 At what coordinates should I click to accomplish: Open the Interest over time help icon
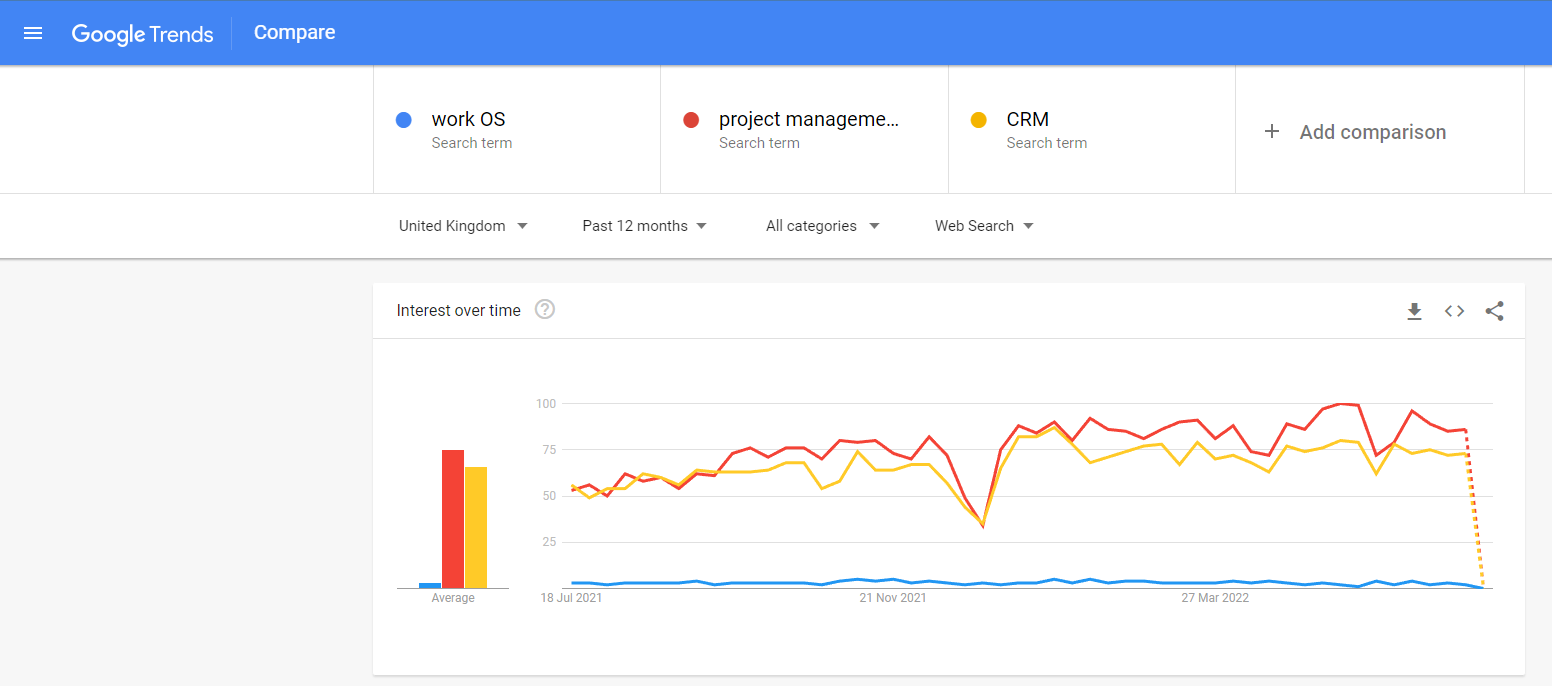[x=545, y=310]
